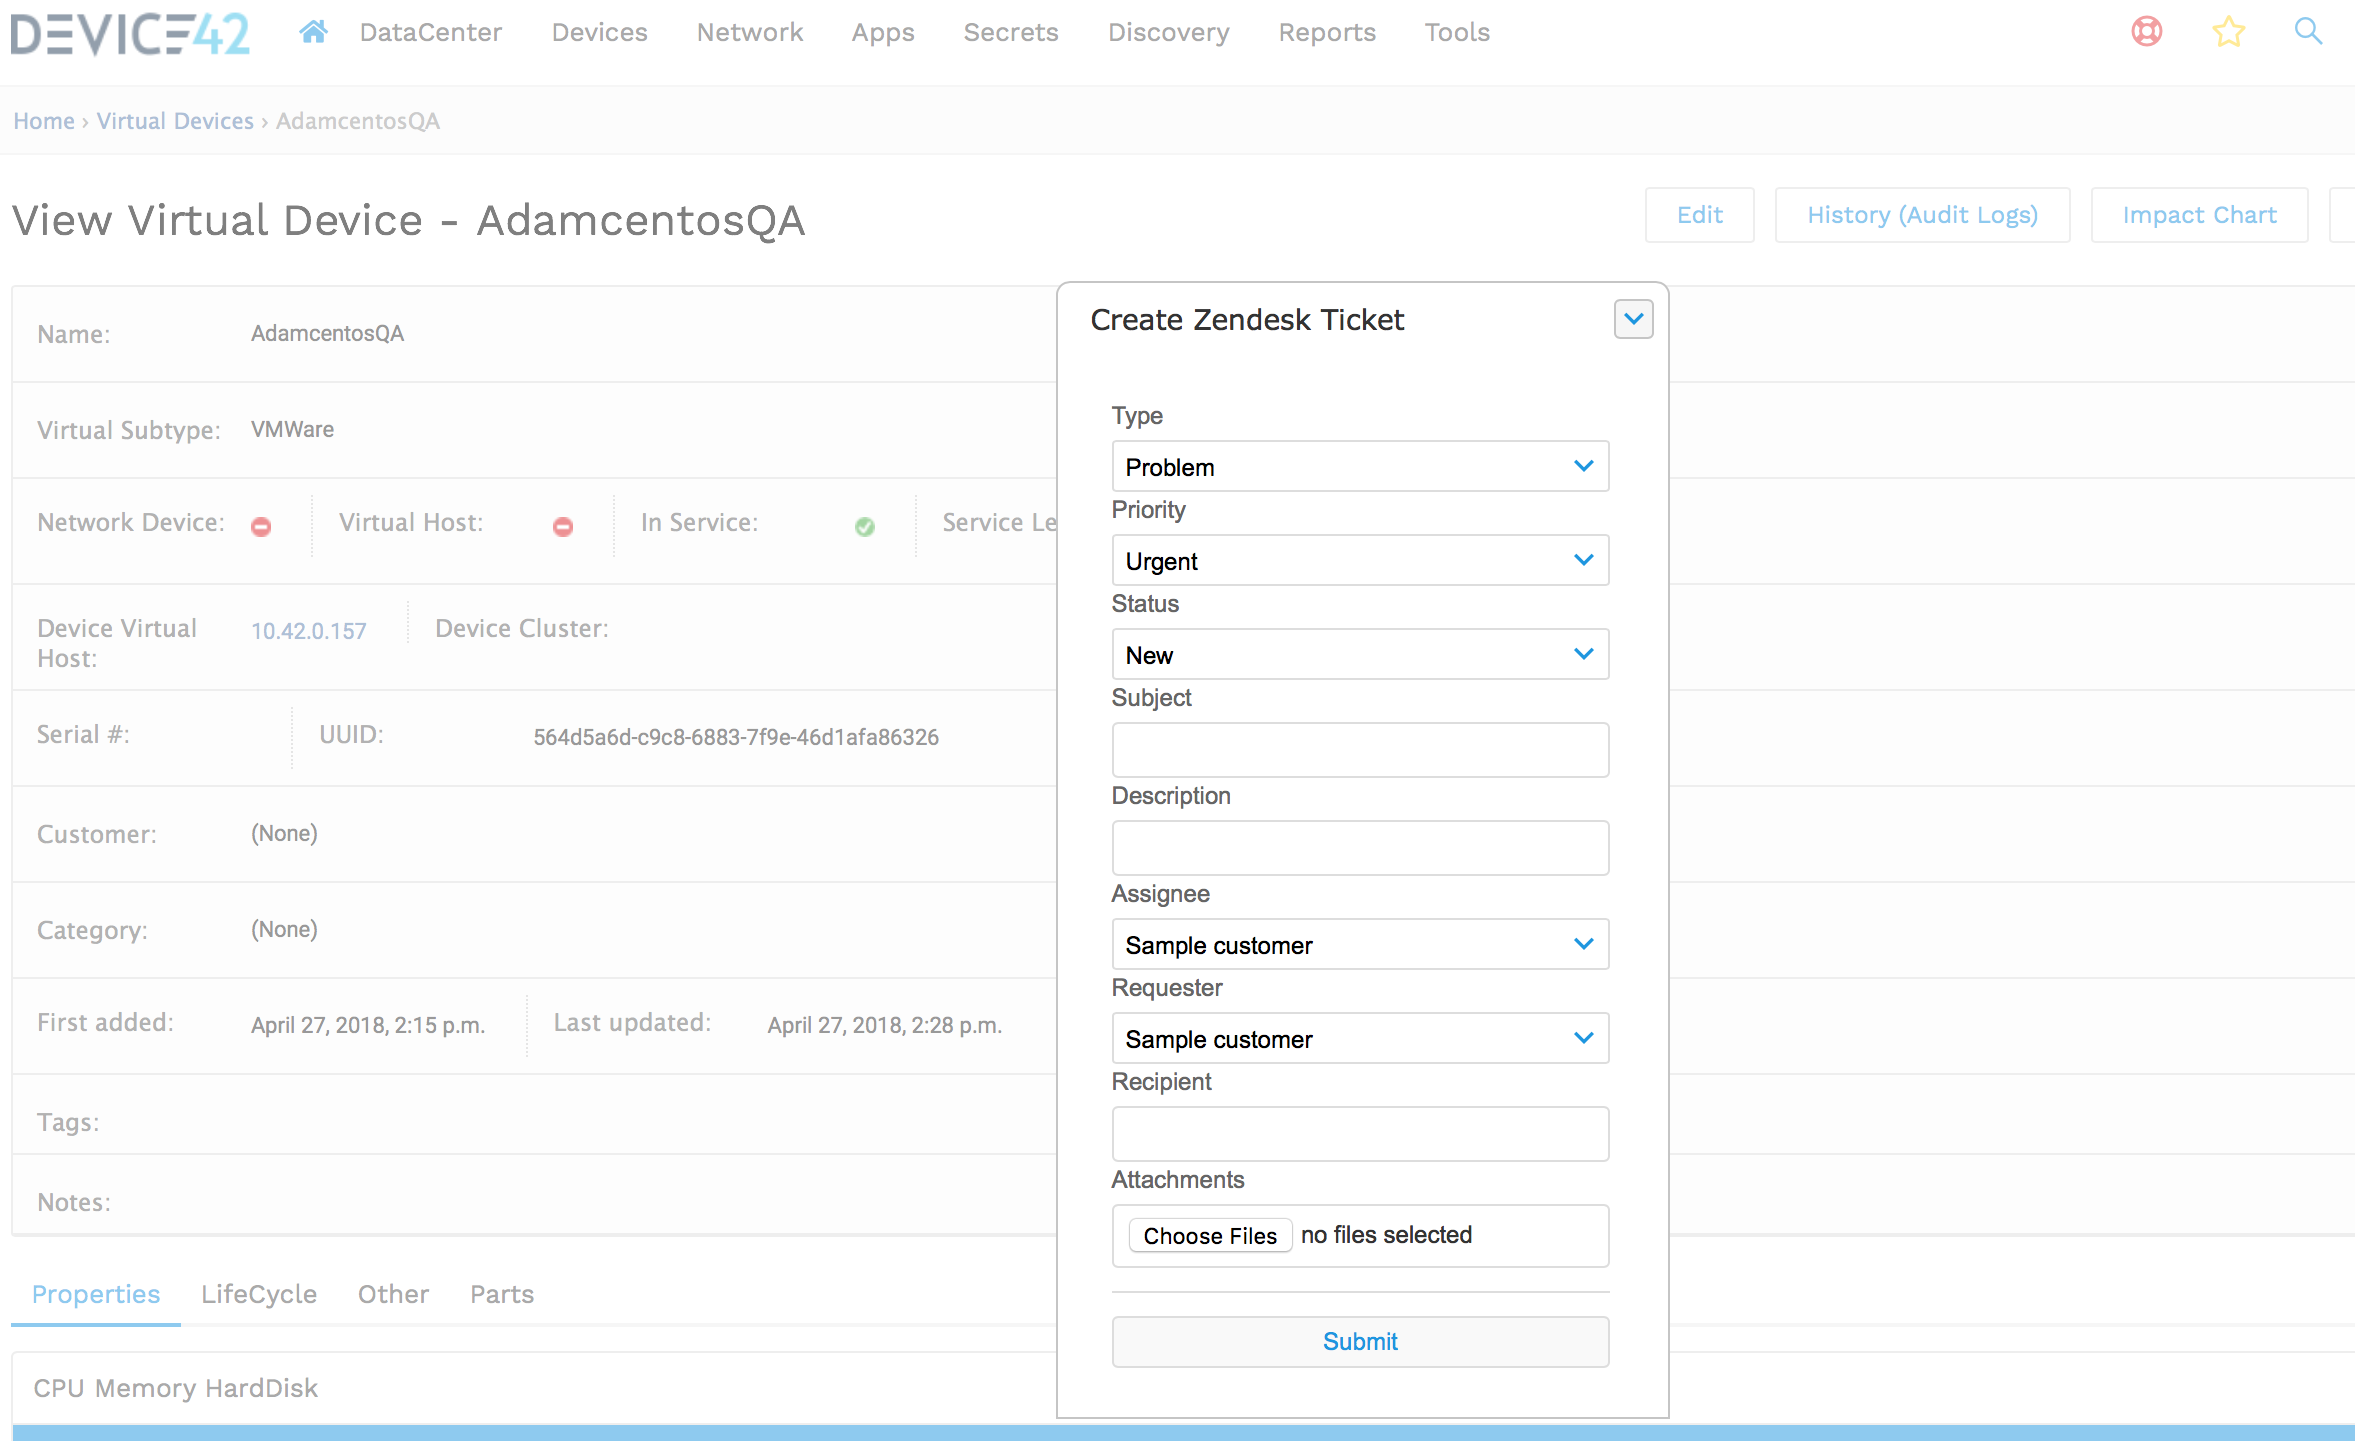Click Choose Files for attachments
2355x1441 pixels.
(x=1209, y=1235)
